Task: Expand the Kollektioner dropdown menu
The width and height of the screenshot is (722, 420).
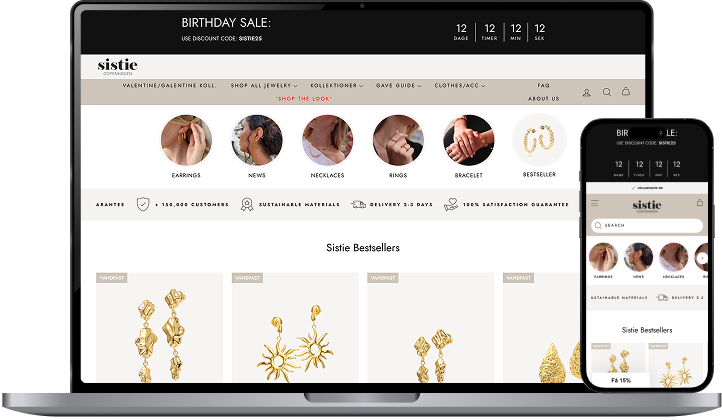Action: click(337, 86)
